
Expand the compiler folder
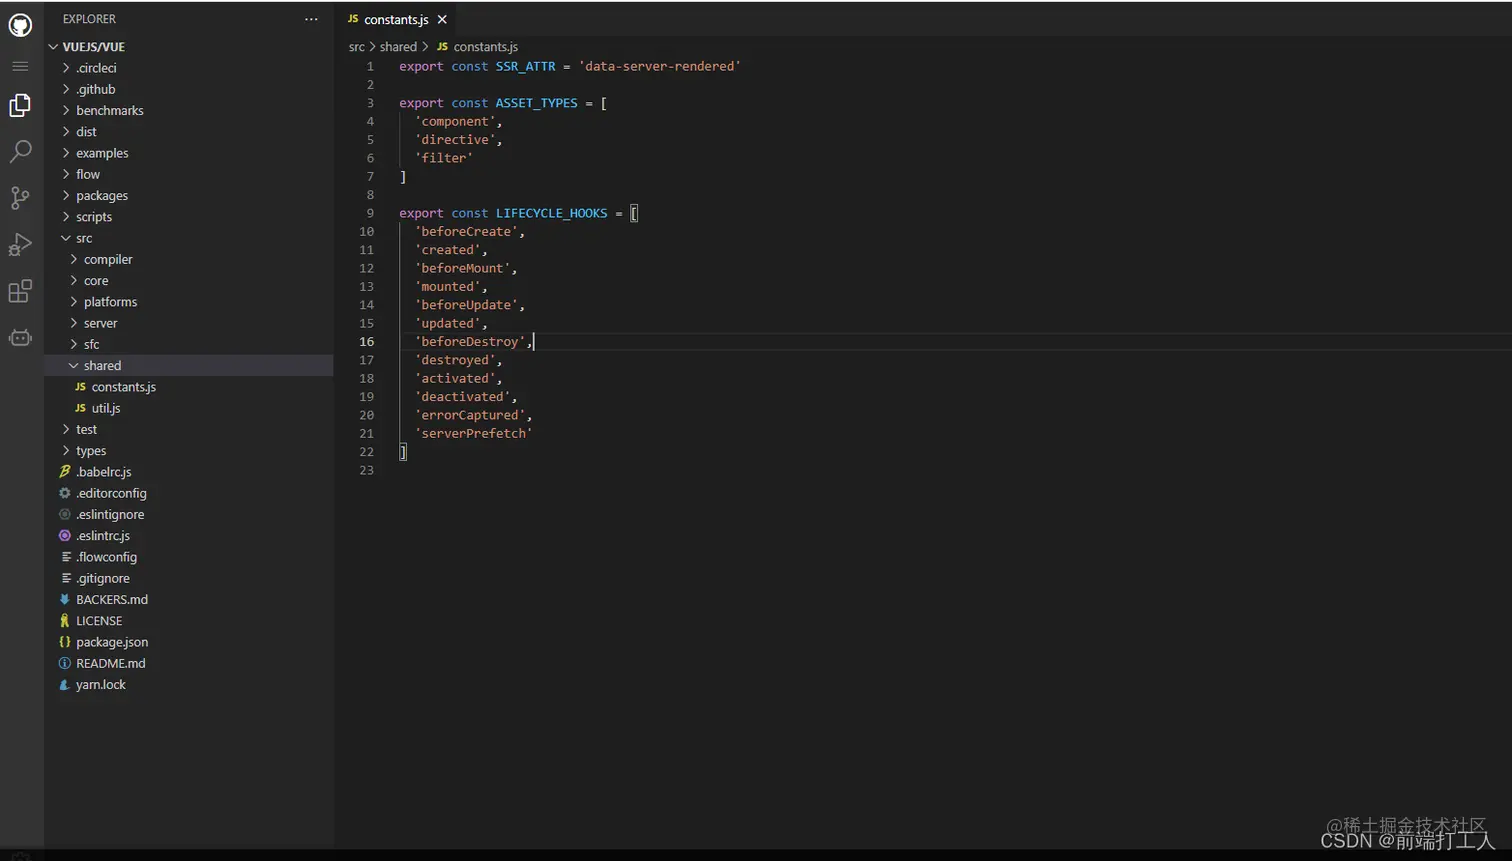point(188,259)
